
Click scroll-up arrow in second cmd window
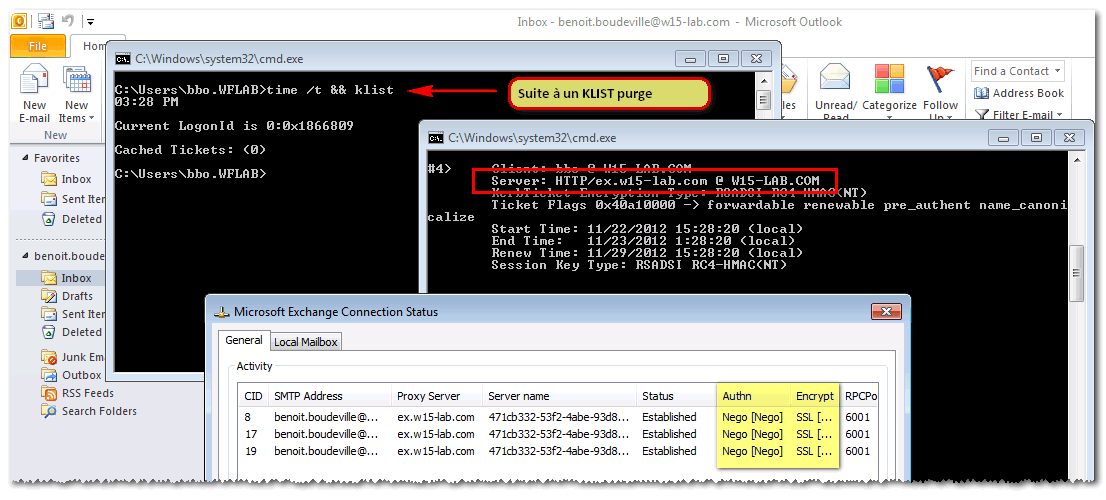coord(1076,161)
